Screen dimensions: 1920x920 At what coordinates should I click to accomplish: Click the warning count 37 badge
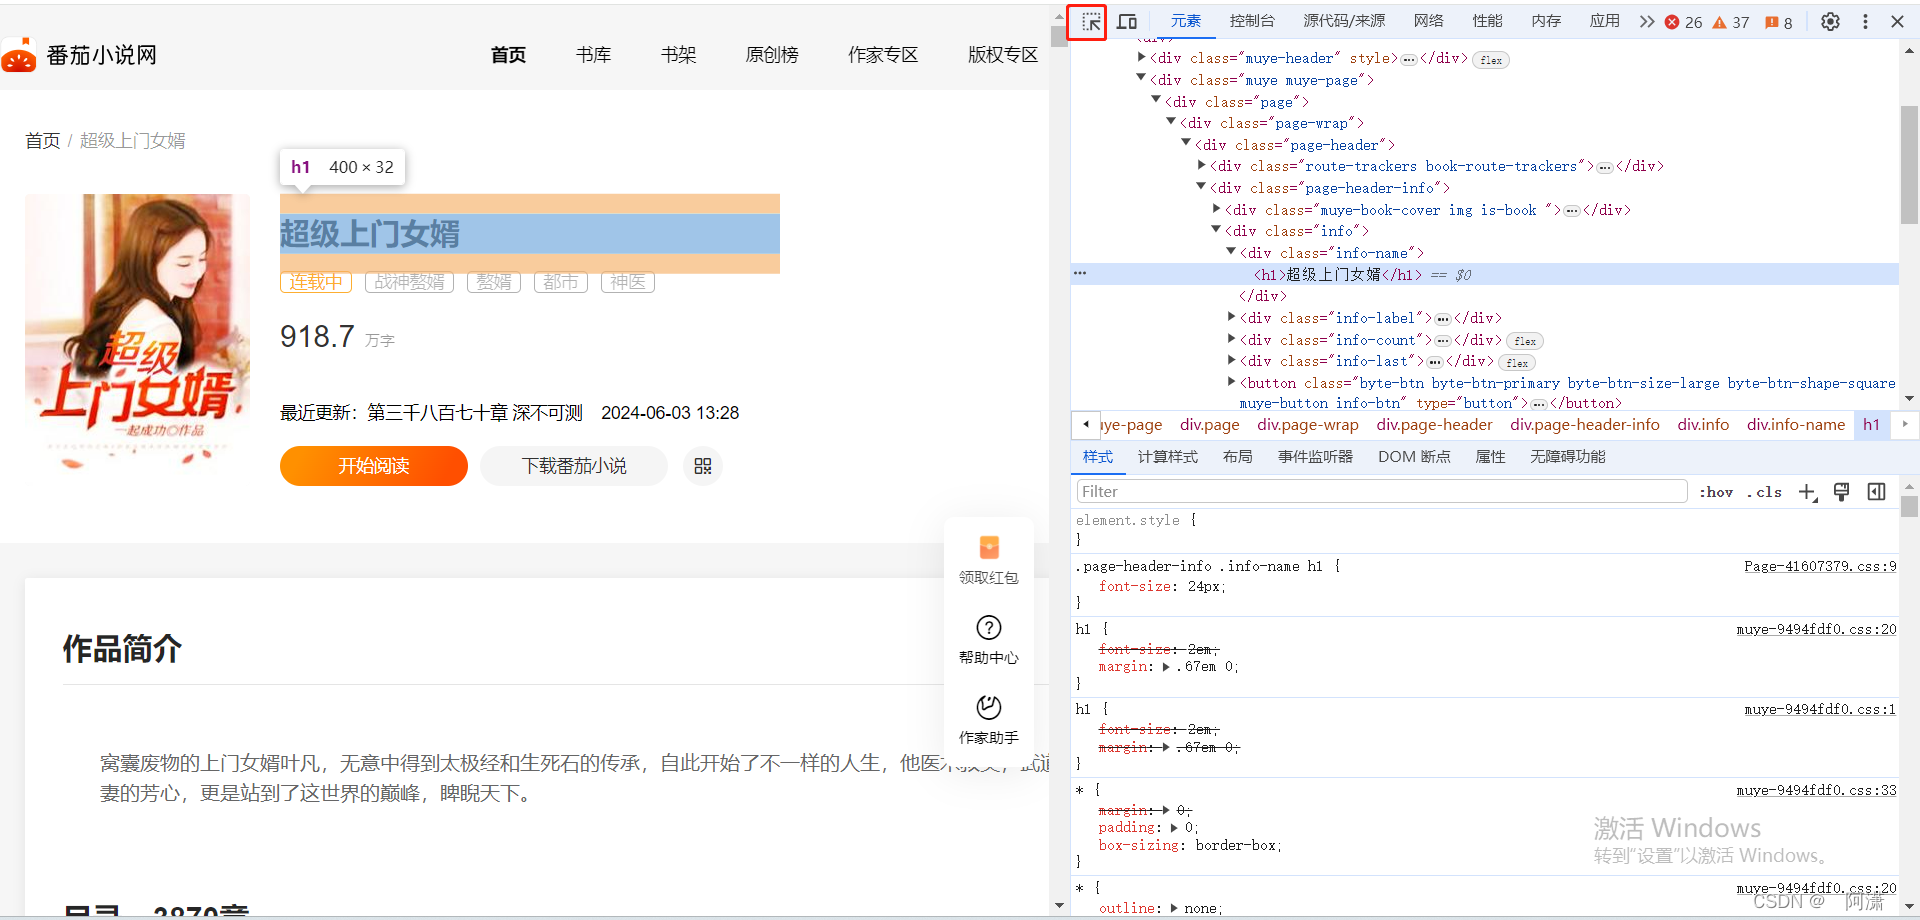pos(1730,22)
